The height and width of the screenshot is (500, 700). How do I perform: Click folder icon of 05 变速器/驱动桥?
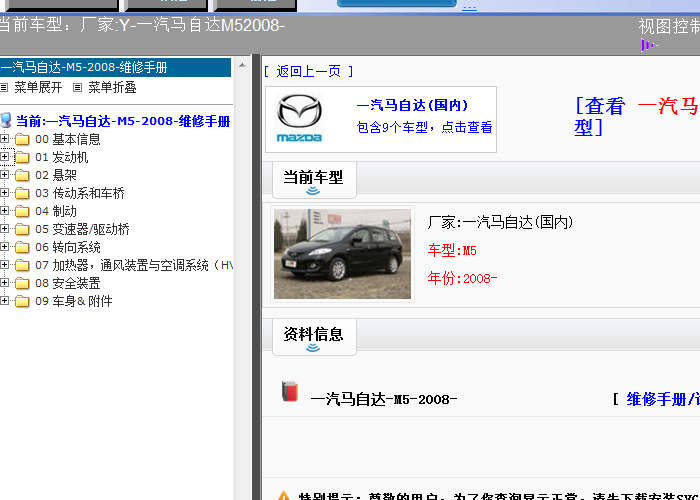coord(22,229)
